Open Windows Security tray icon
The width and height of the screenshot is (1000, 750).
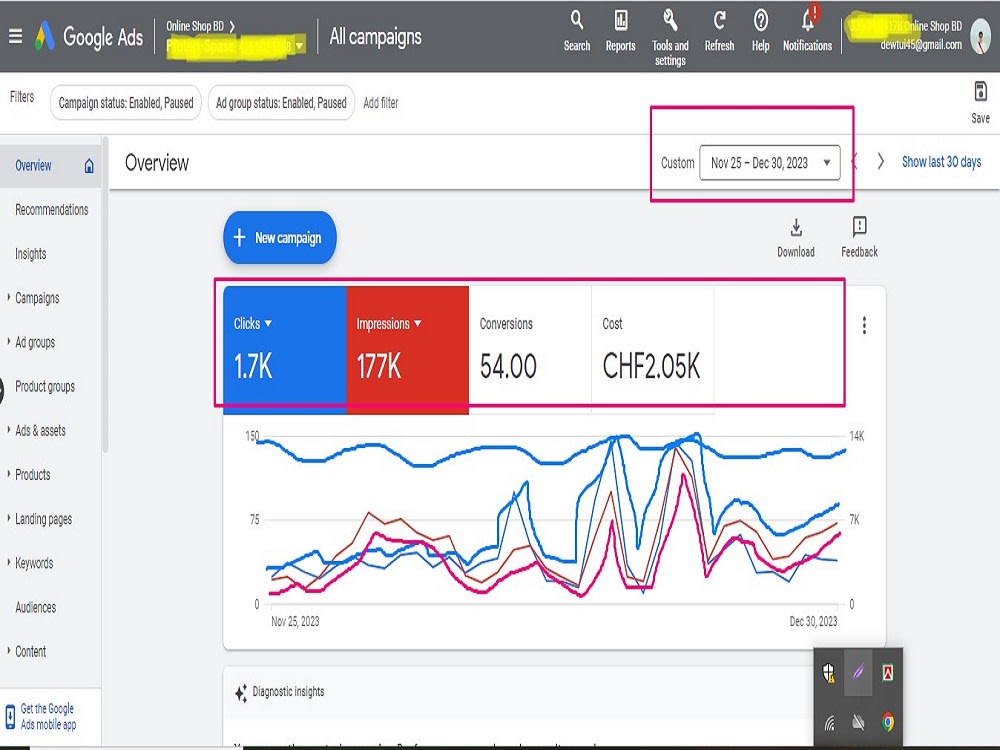click(x=828, y=672)
